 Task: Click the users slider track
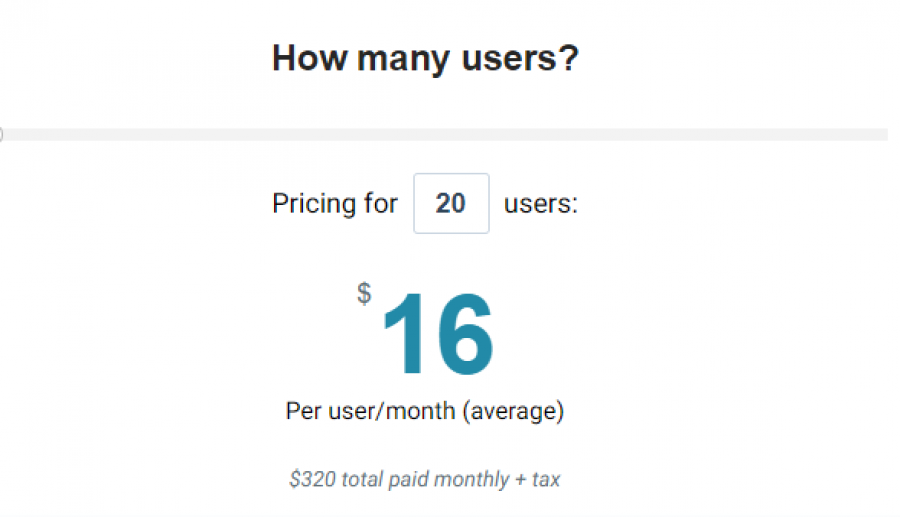(x=450, y=134)
